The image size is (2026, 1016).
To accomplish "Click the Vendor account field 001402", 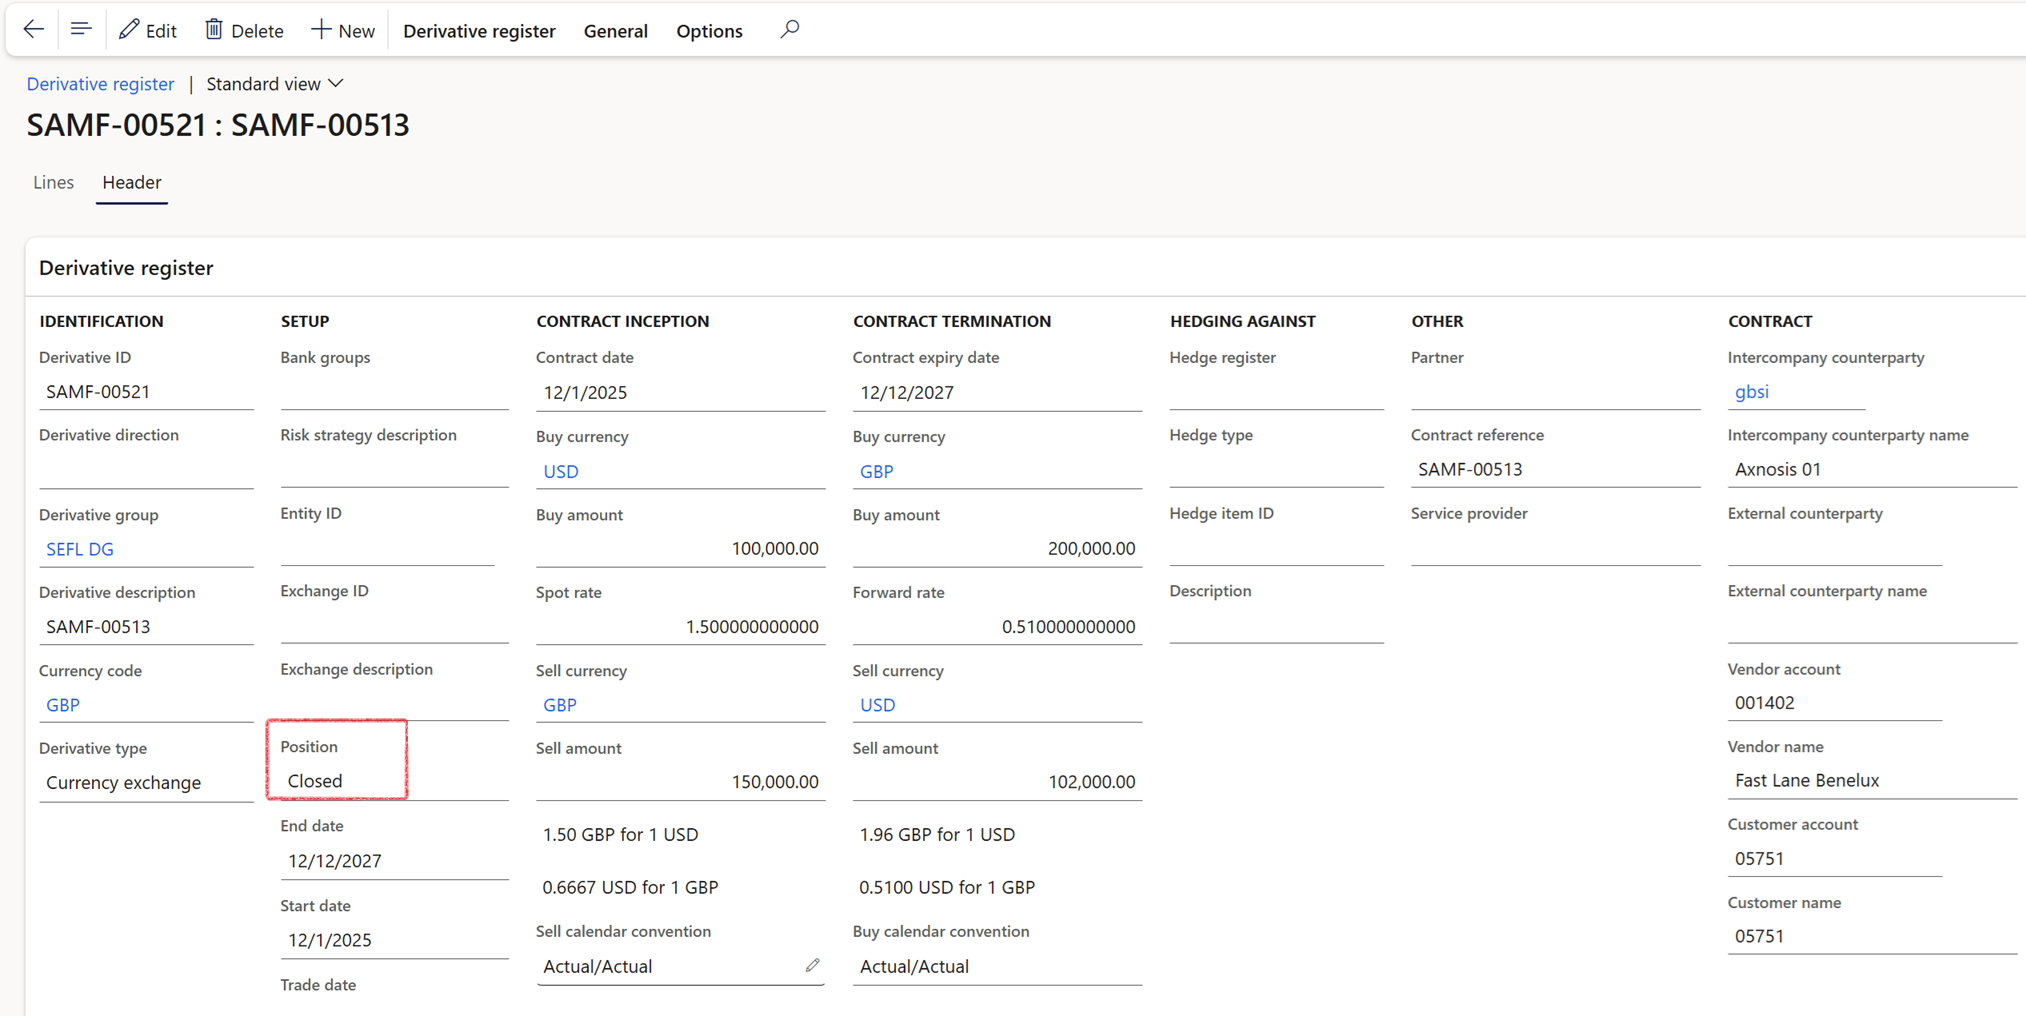I will 1832,703.
